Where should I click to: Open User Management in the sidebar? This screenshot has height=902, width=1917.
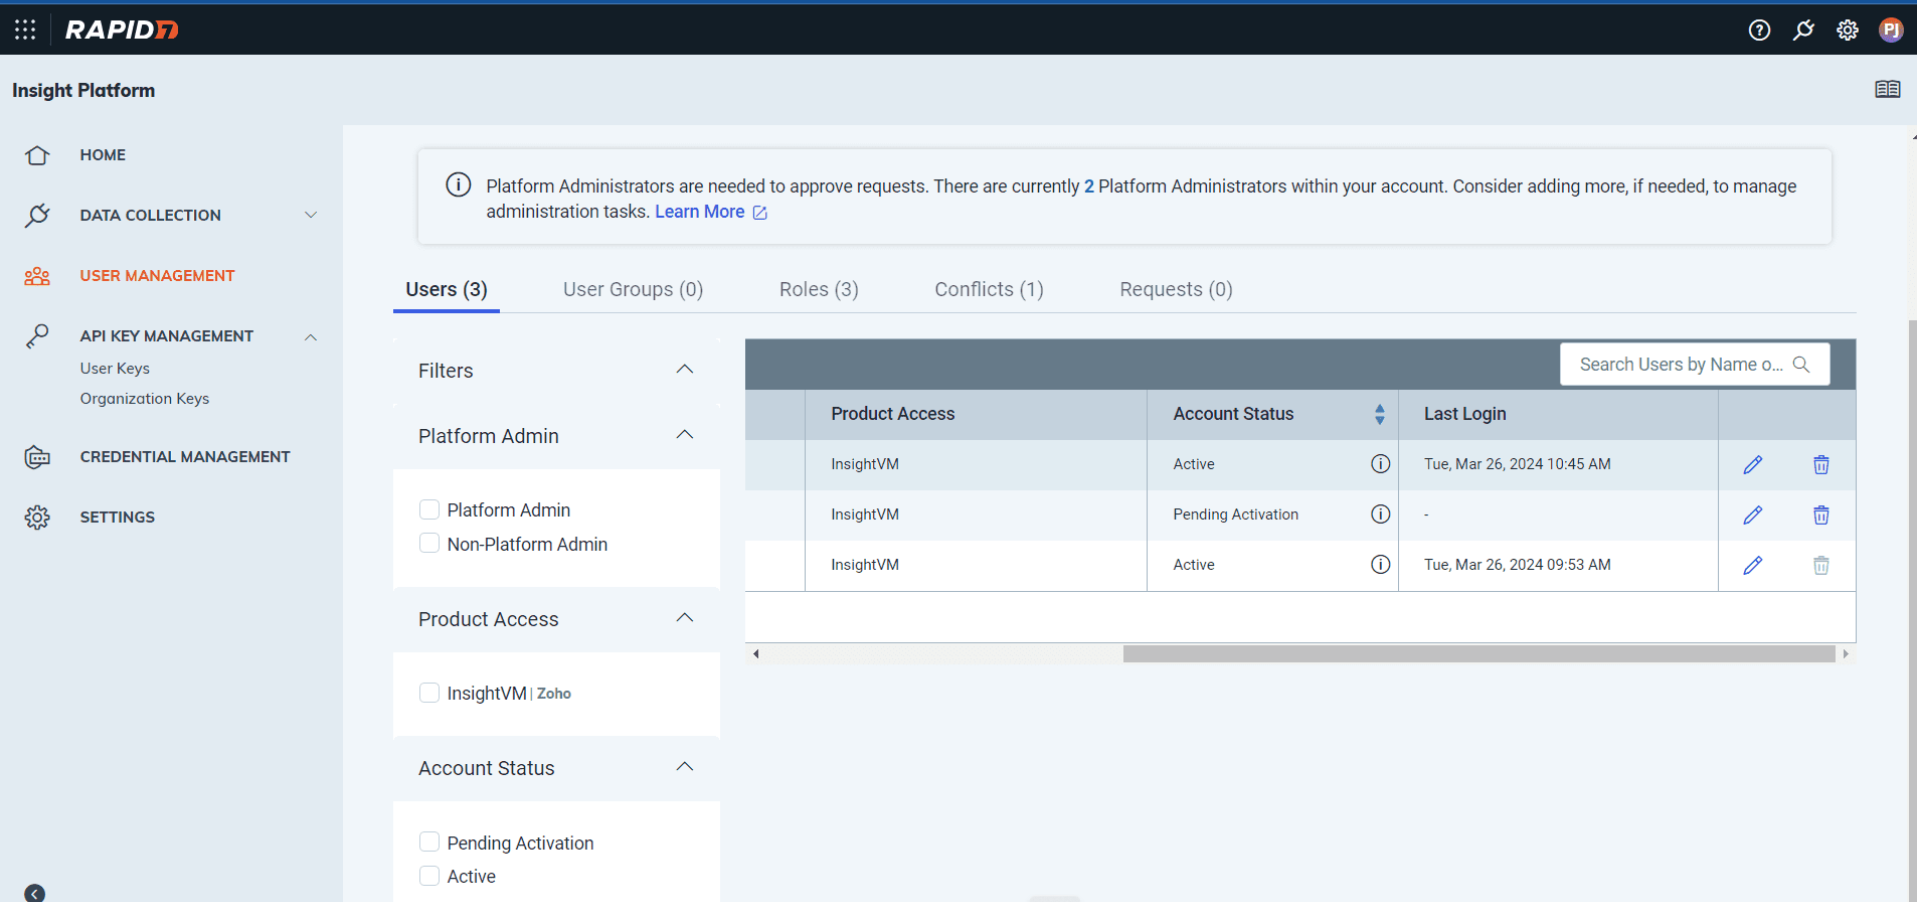coord(157,276)
